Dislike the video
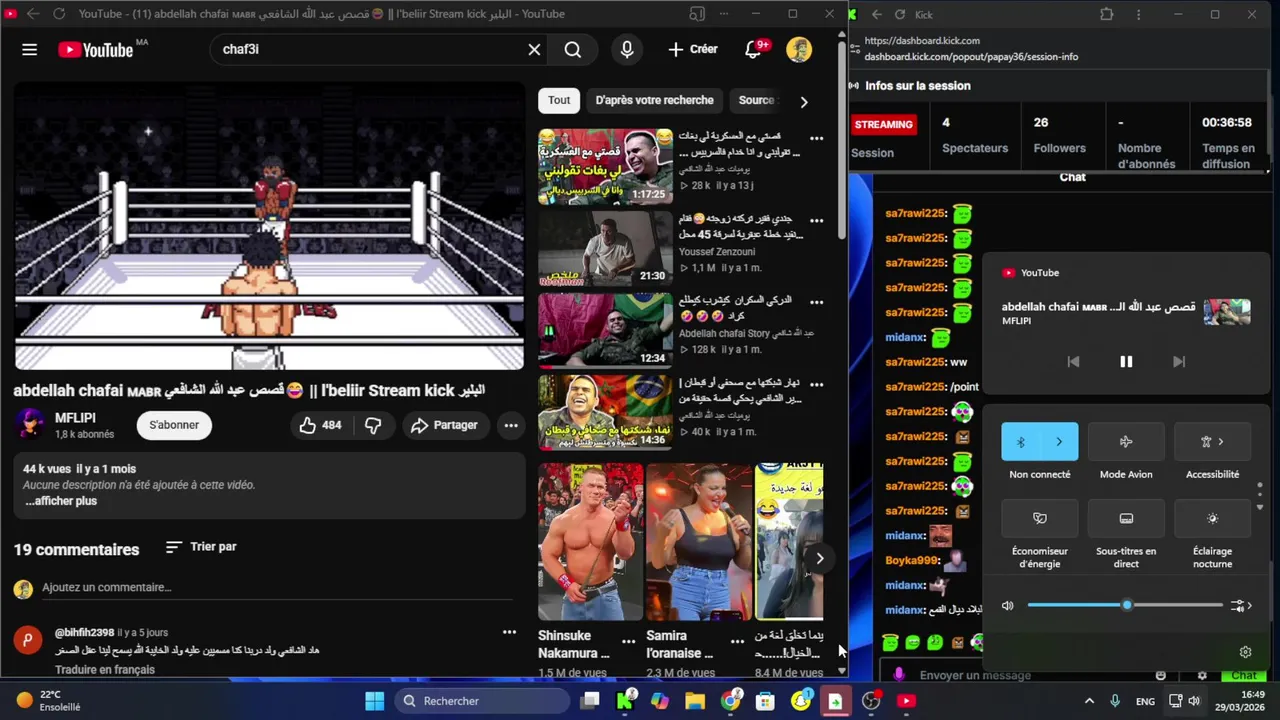 click(x=373, y=425)
